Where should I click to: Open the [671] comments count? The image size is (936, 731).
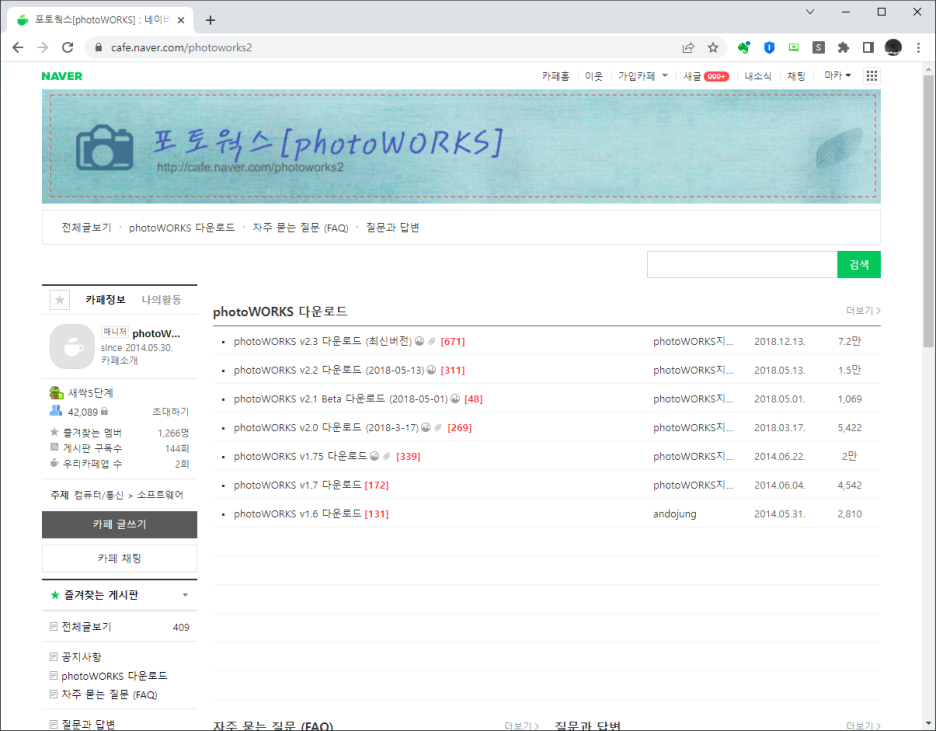[452, 341]
